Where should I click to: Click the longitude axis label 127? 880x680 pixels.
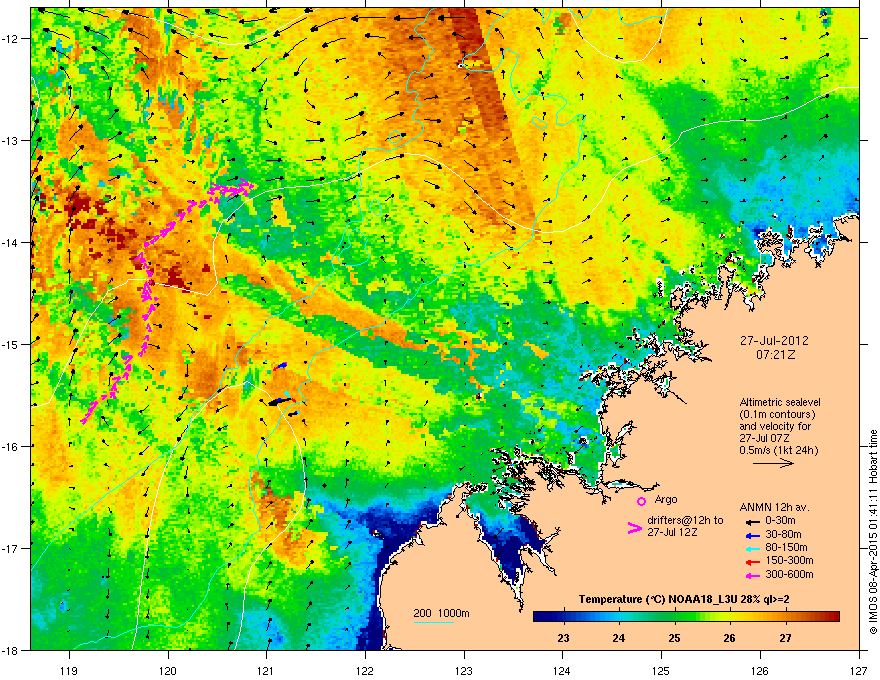859,671
